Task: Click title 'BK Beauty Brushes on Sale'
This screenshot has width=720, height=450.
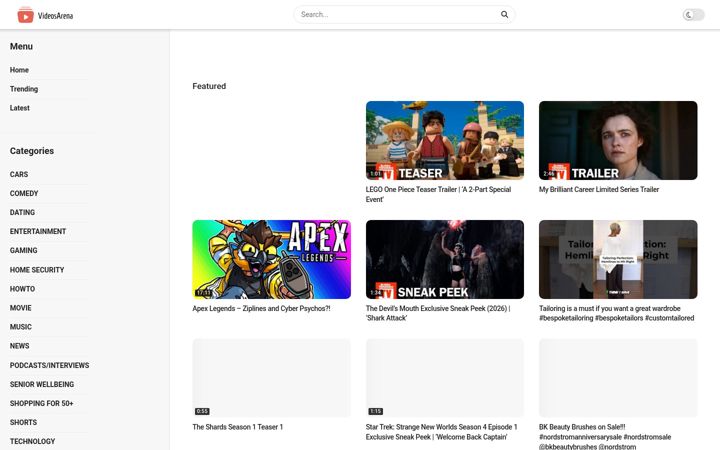Action: click(x=605, y=436)
